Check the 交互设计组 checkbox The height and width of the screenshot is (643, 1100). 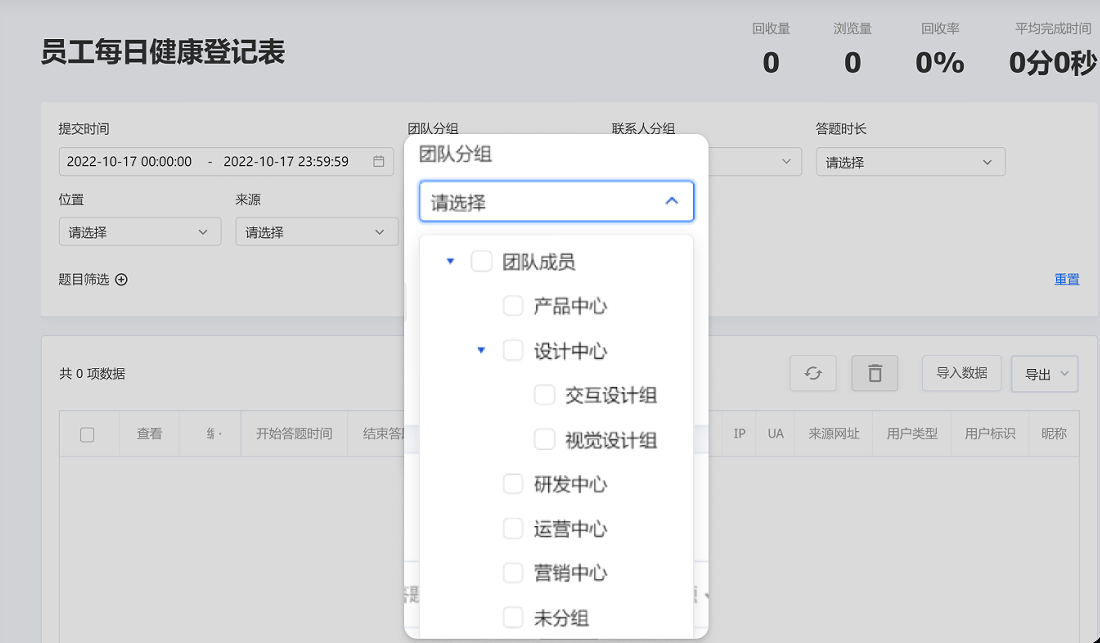click(544, 395)
